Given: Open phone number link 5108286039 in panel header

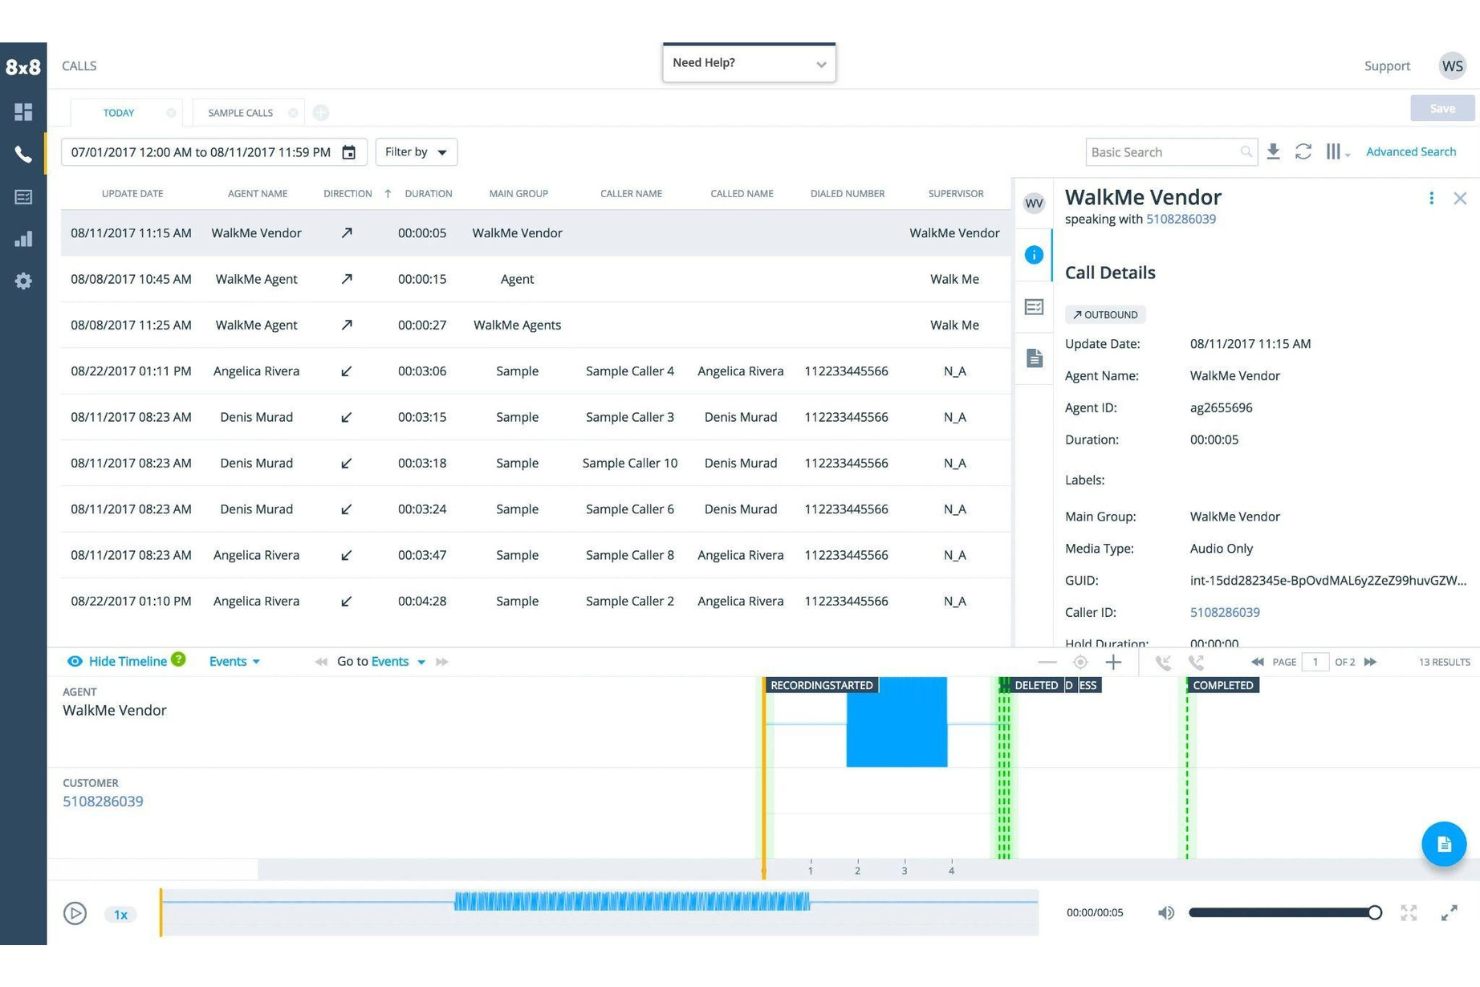Looking at the screenshot, I should click(x=1181, y=219).
